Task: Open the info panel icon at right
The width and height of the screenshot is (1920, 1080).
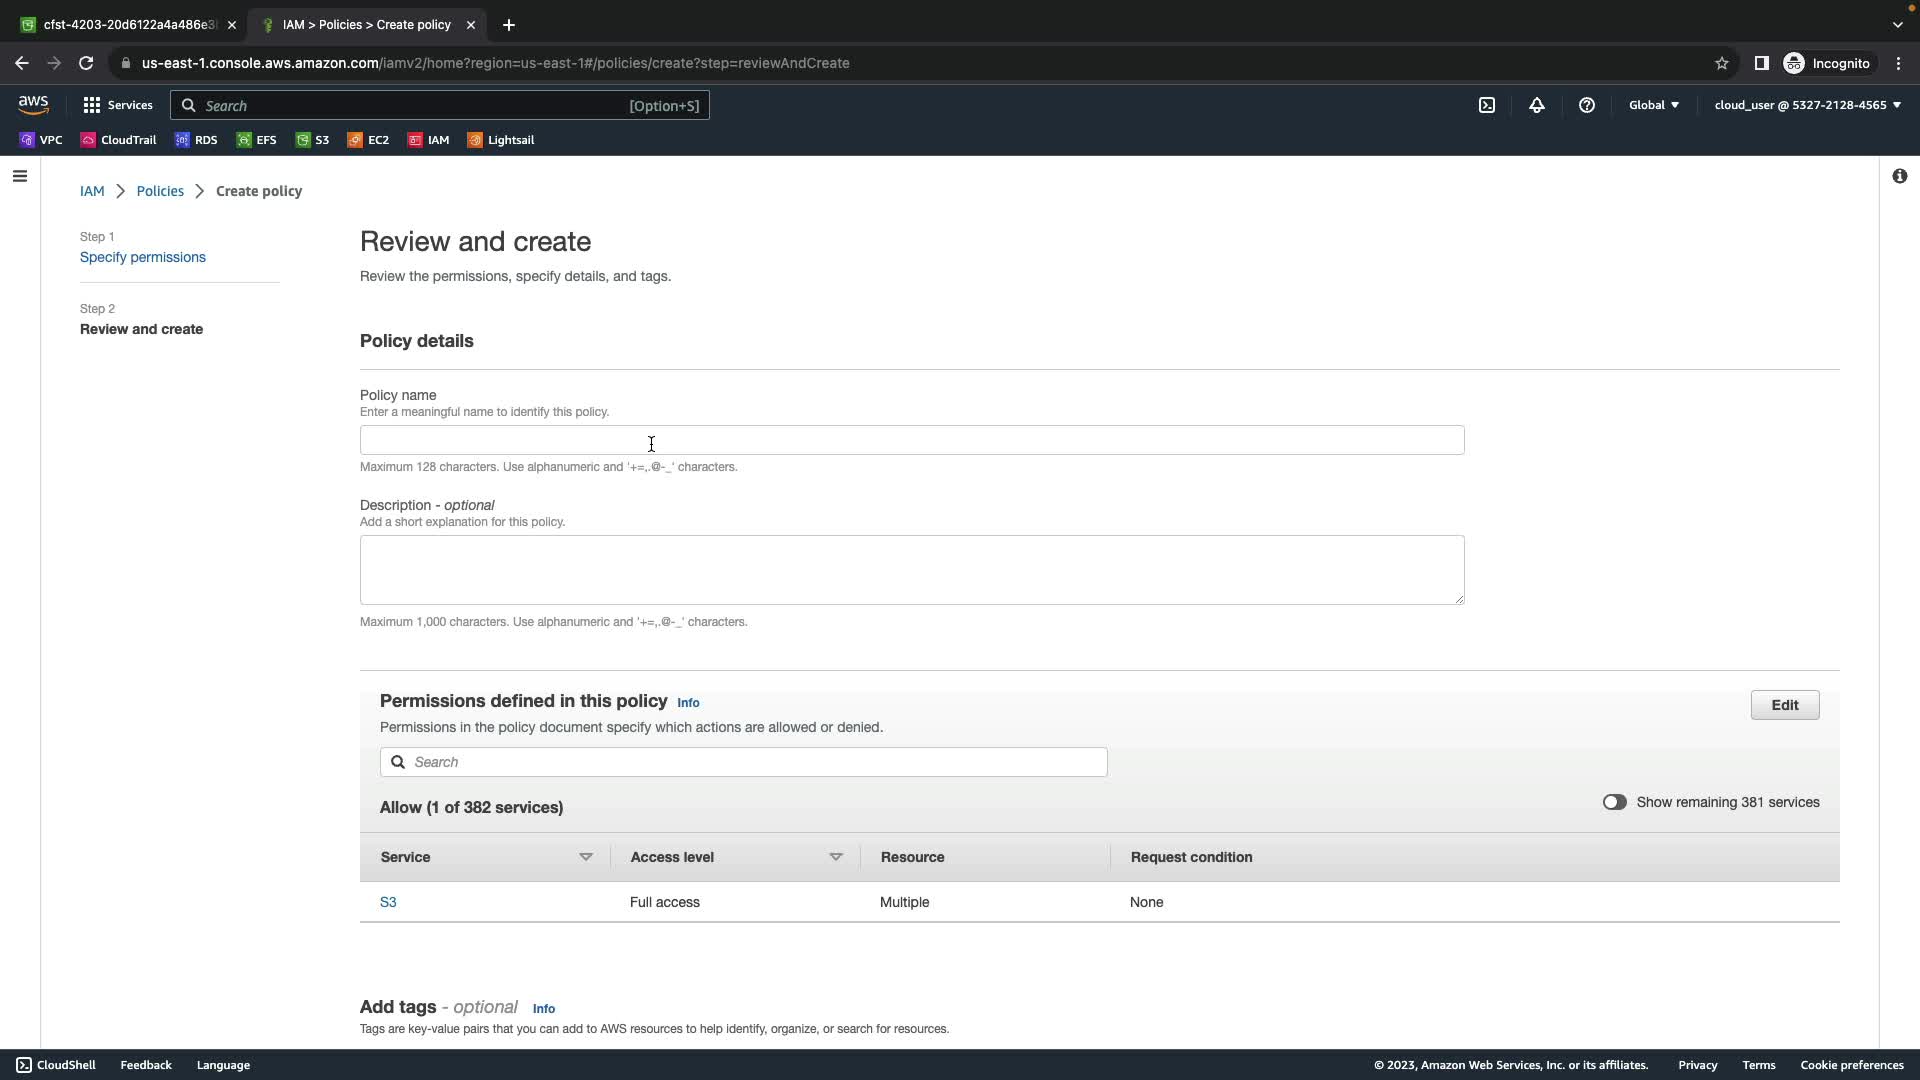Action: pos(1899,177)
